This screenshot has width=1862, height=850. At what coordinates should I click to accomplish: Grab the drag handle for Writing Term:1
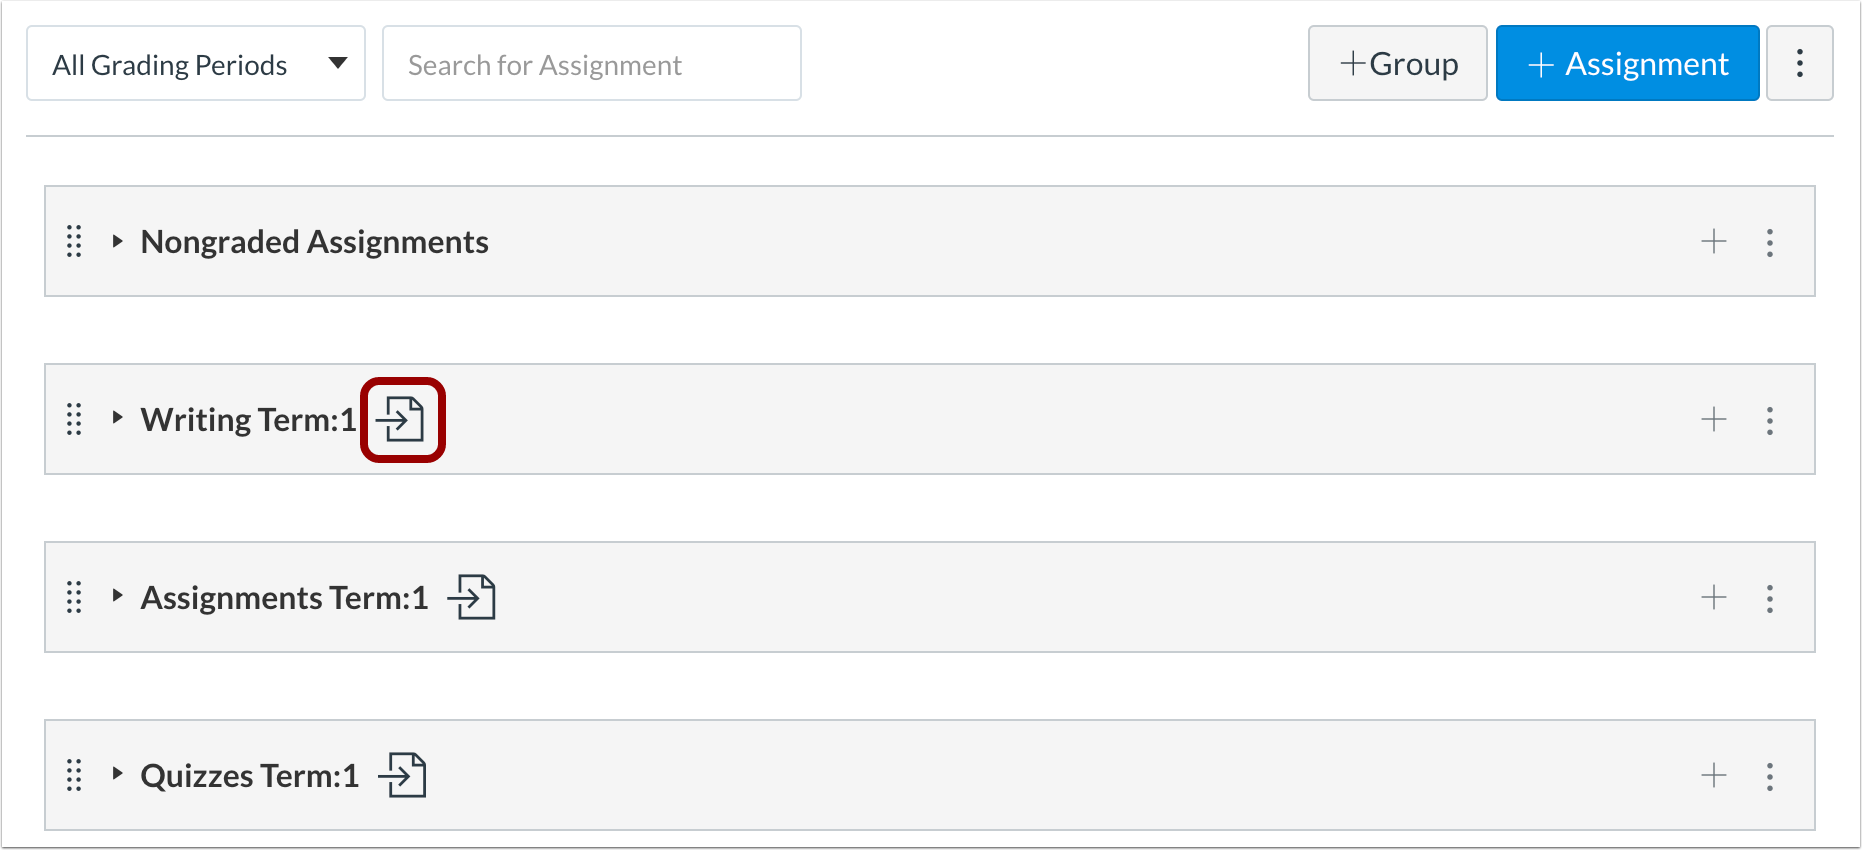pyautogui.click(x=73, y=421)
